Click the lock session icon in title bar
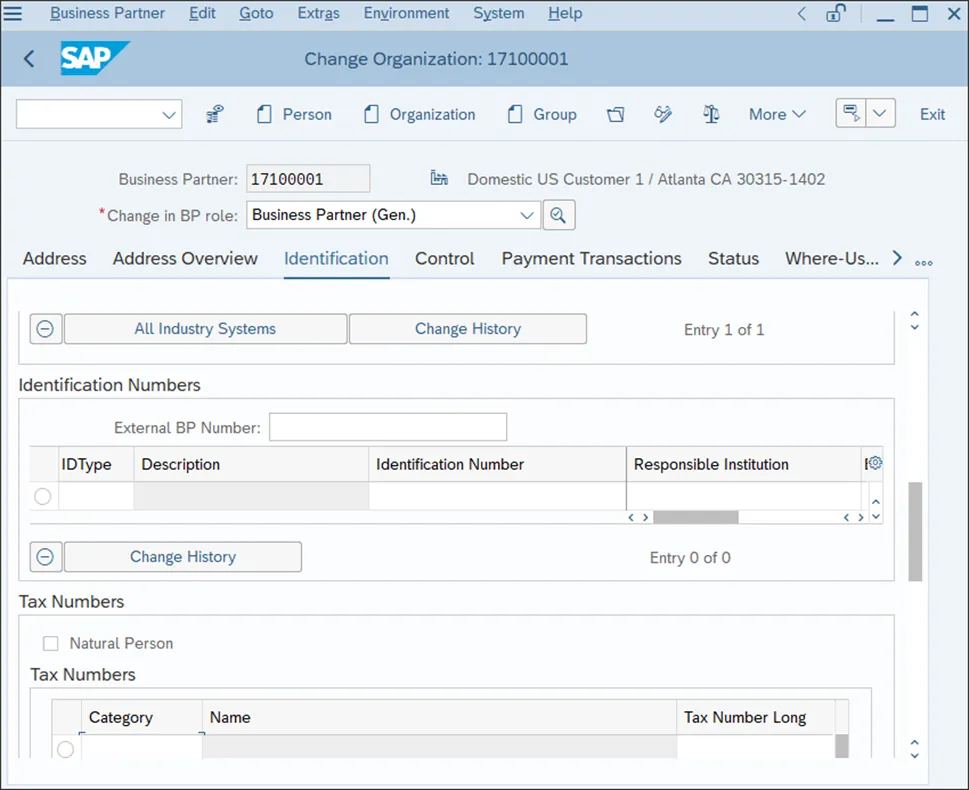The width and height of the screenshot is (969, 790). [x=836, y=13]
